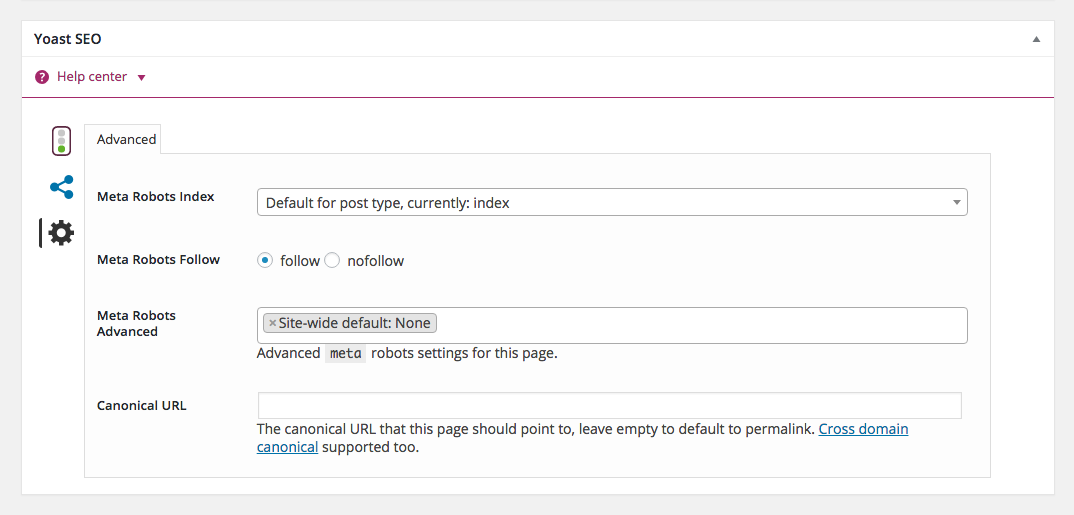1074x515 pixels.
Task: Focus the Canonical URL input field
Action: coord(610,405)
